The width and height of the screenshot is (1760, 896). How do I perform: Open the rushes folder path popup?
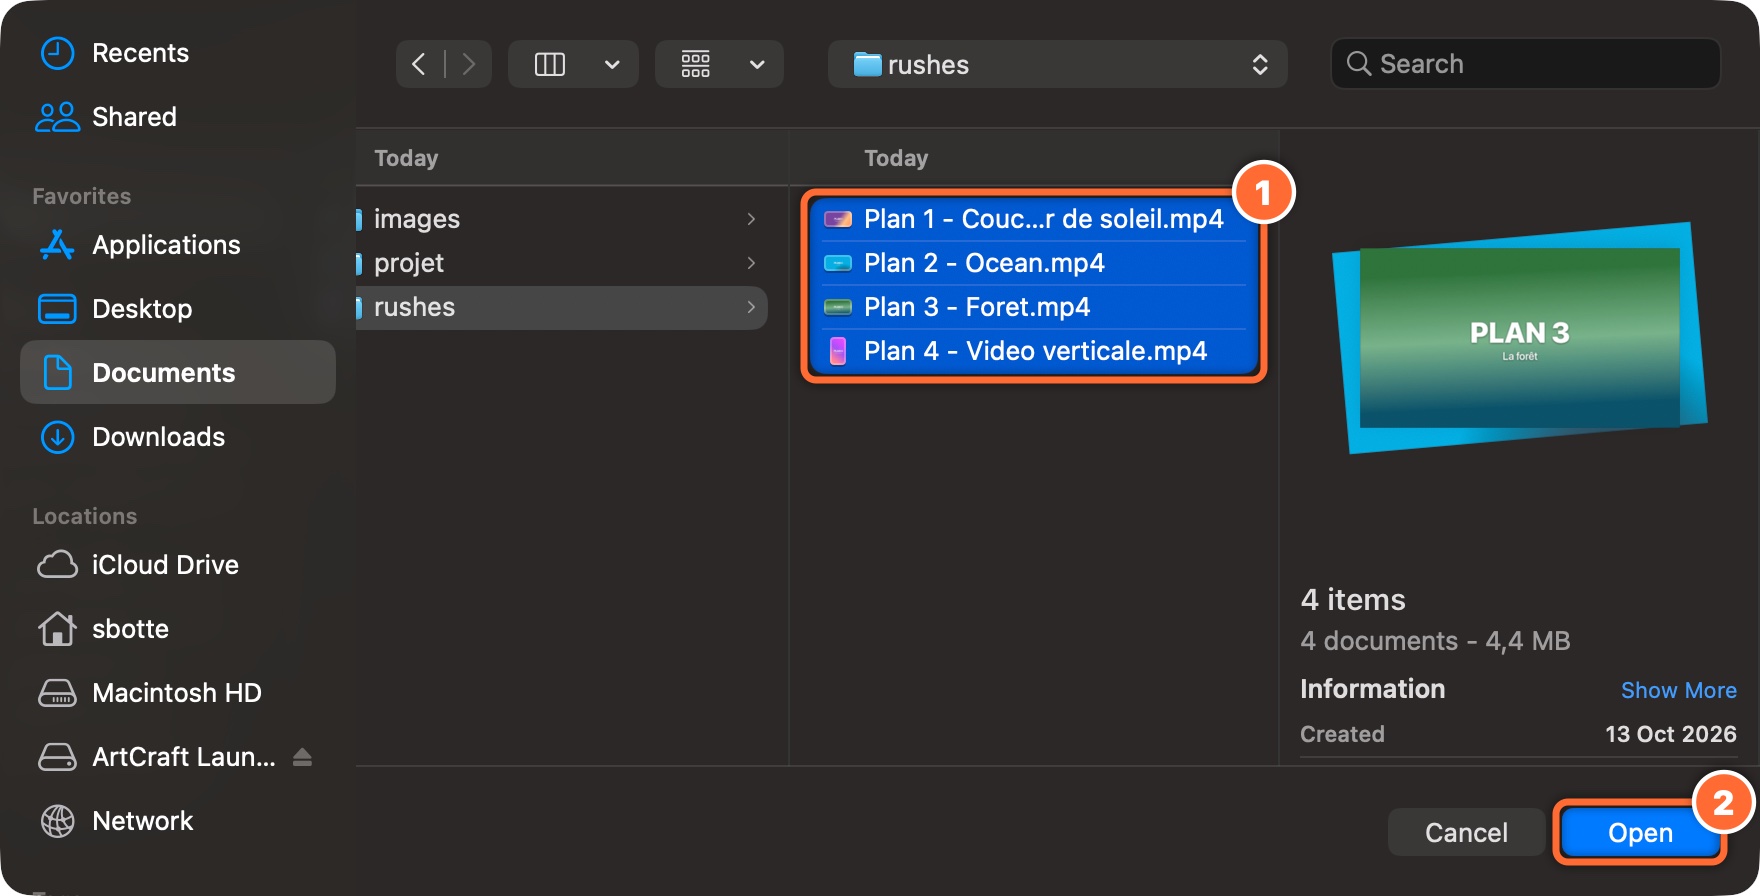(x=1057, y=65)
